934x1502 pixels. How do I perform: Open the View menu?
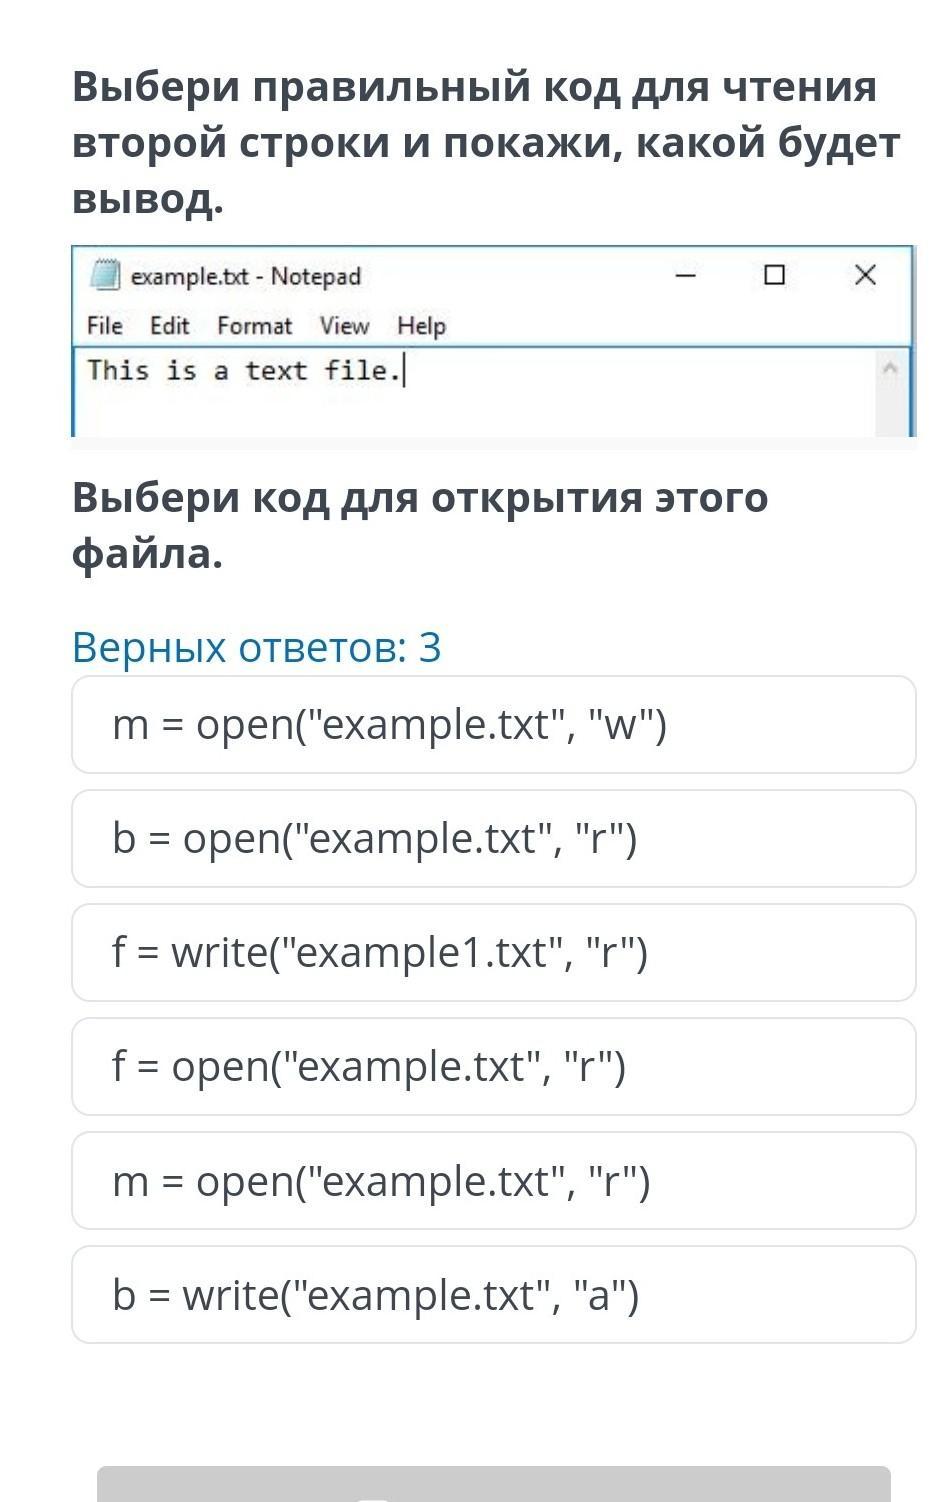(344, 326)
